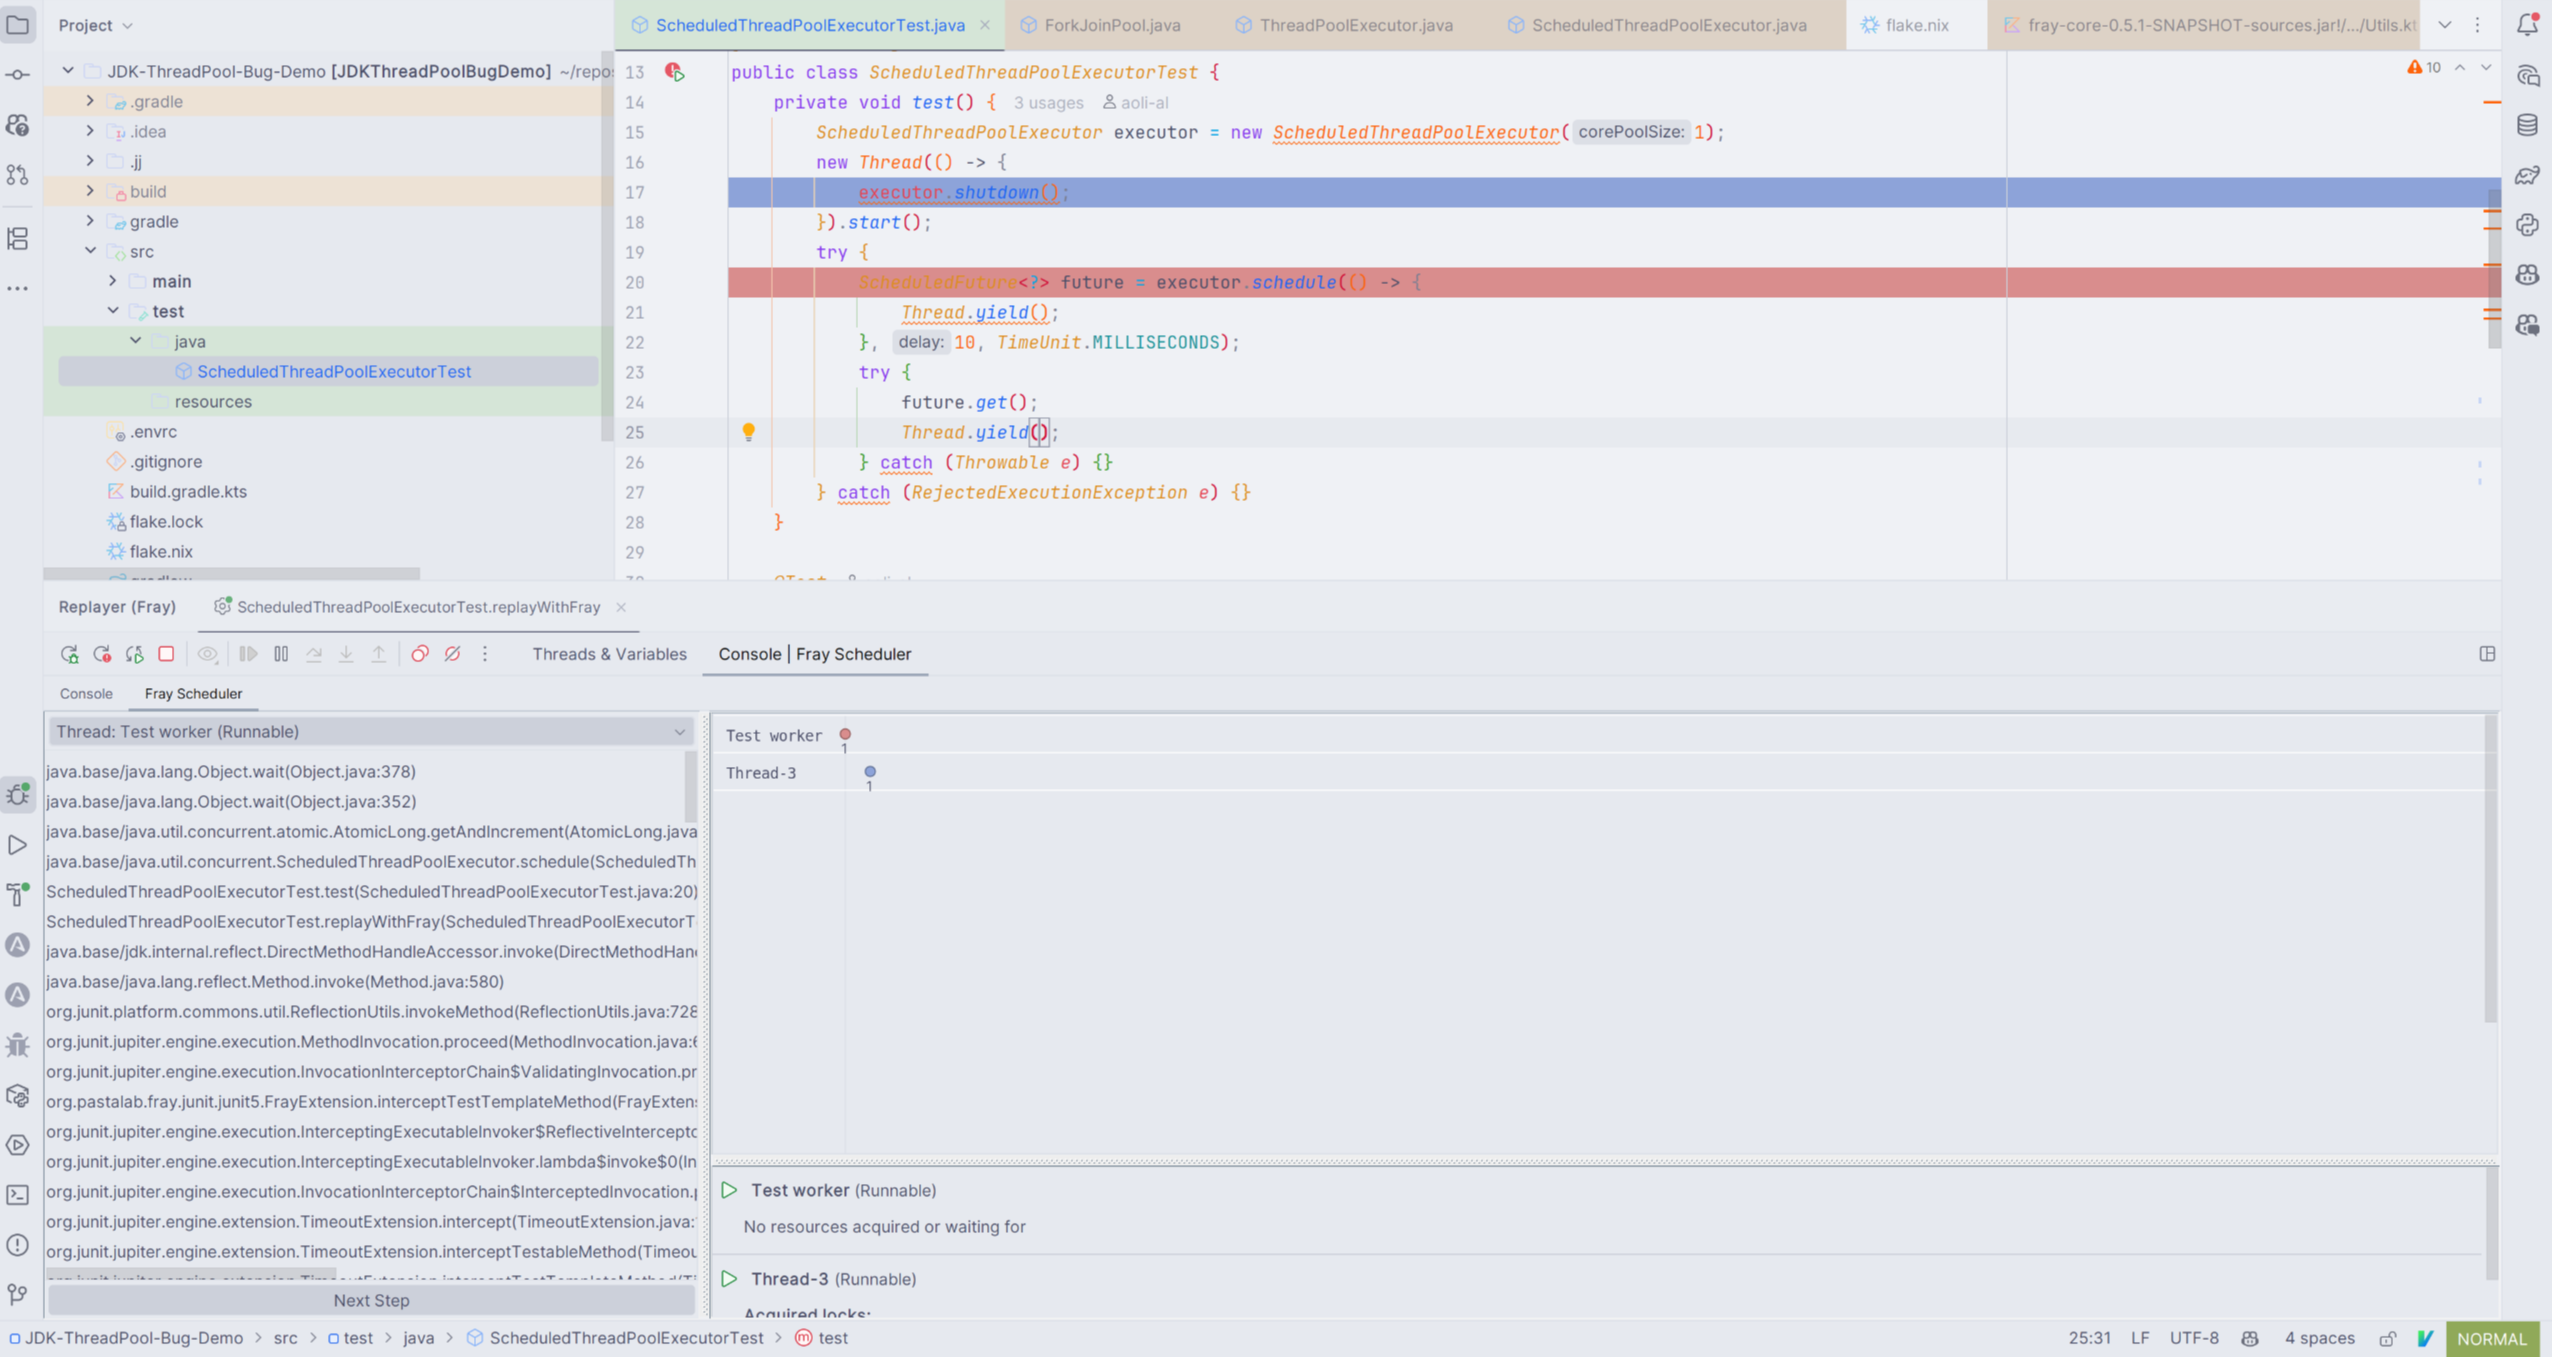The width and height of the screenshot is (2552, 1357).
Task: Click the debug layout settings icon
Action: (2487, 654)
